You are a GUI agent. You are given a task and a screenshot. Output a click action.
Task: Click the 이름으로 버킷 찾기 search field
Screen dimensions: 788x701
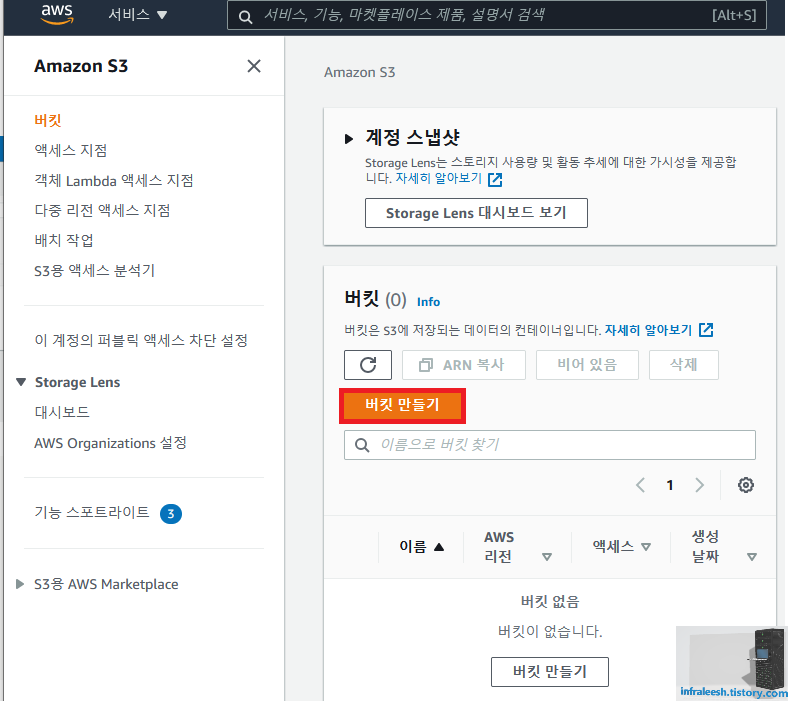(550, 445)
